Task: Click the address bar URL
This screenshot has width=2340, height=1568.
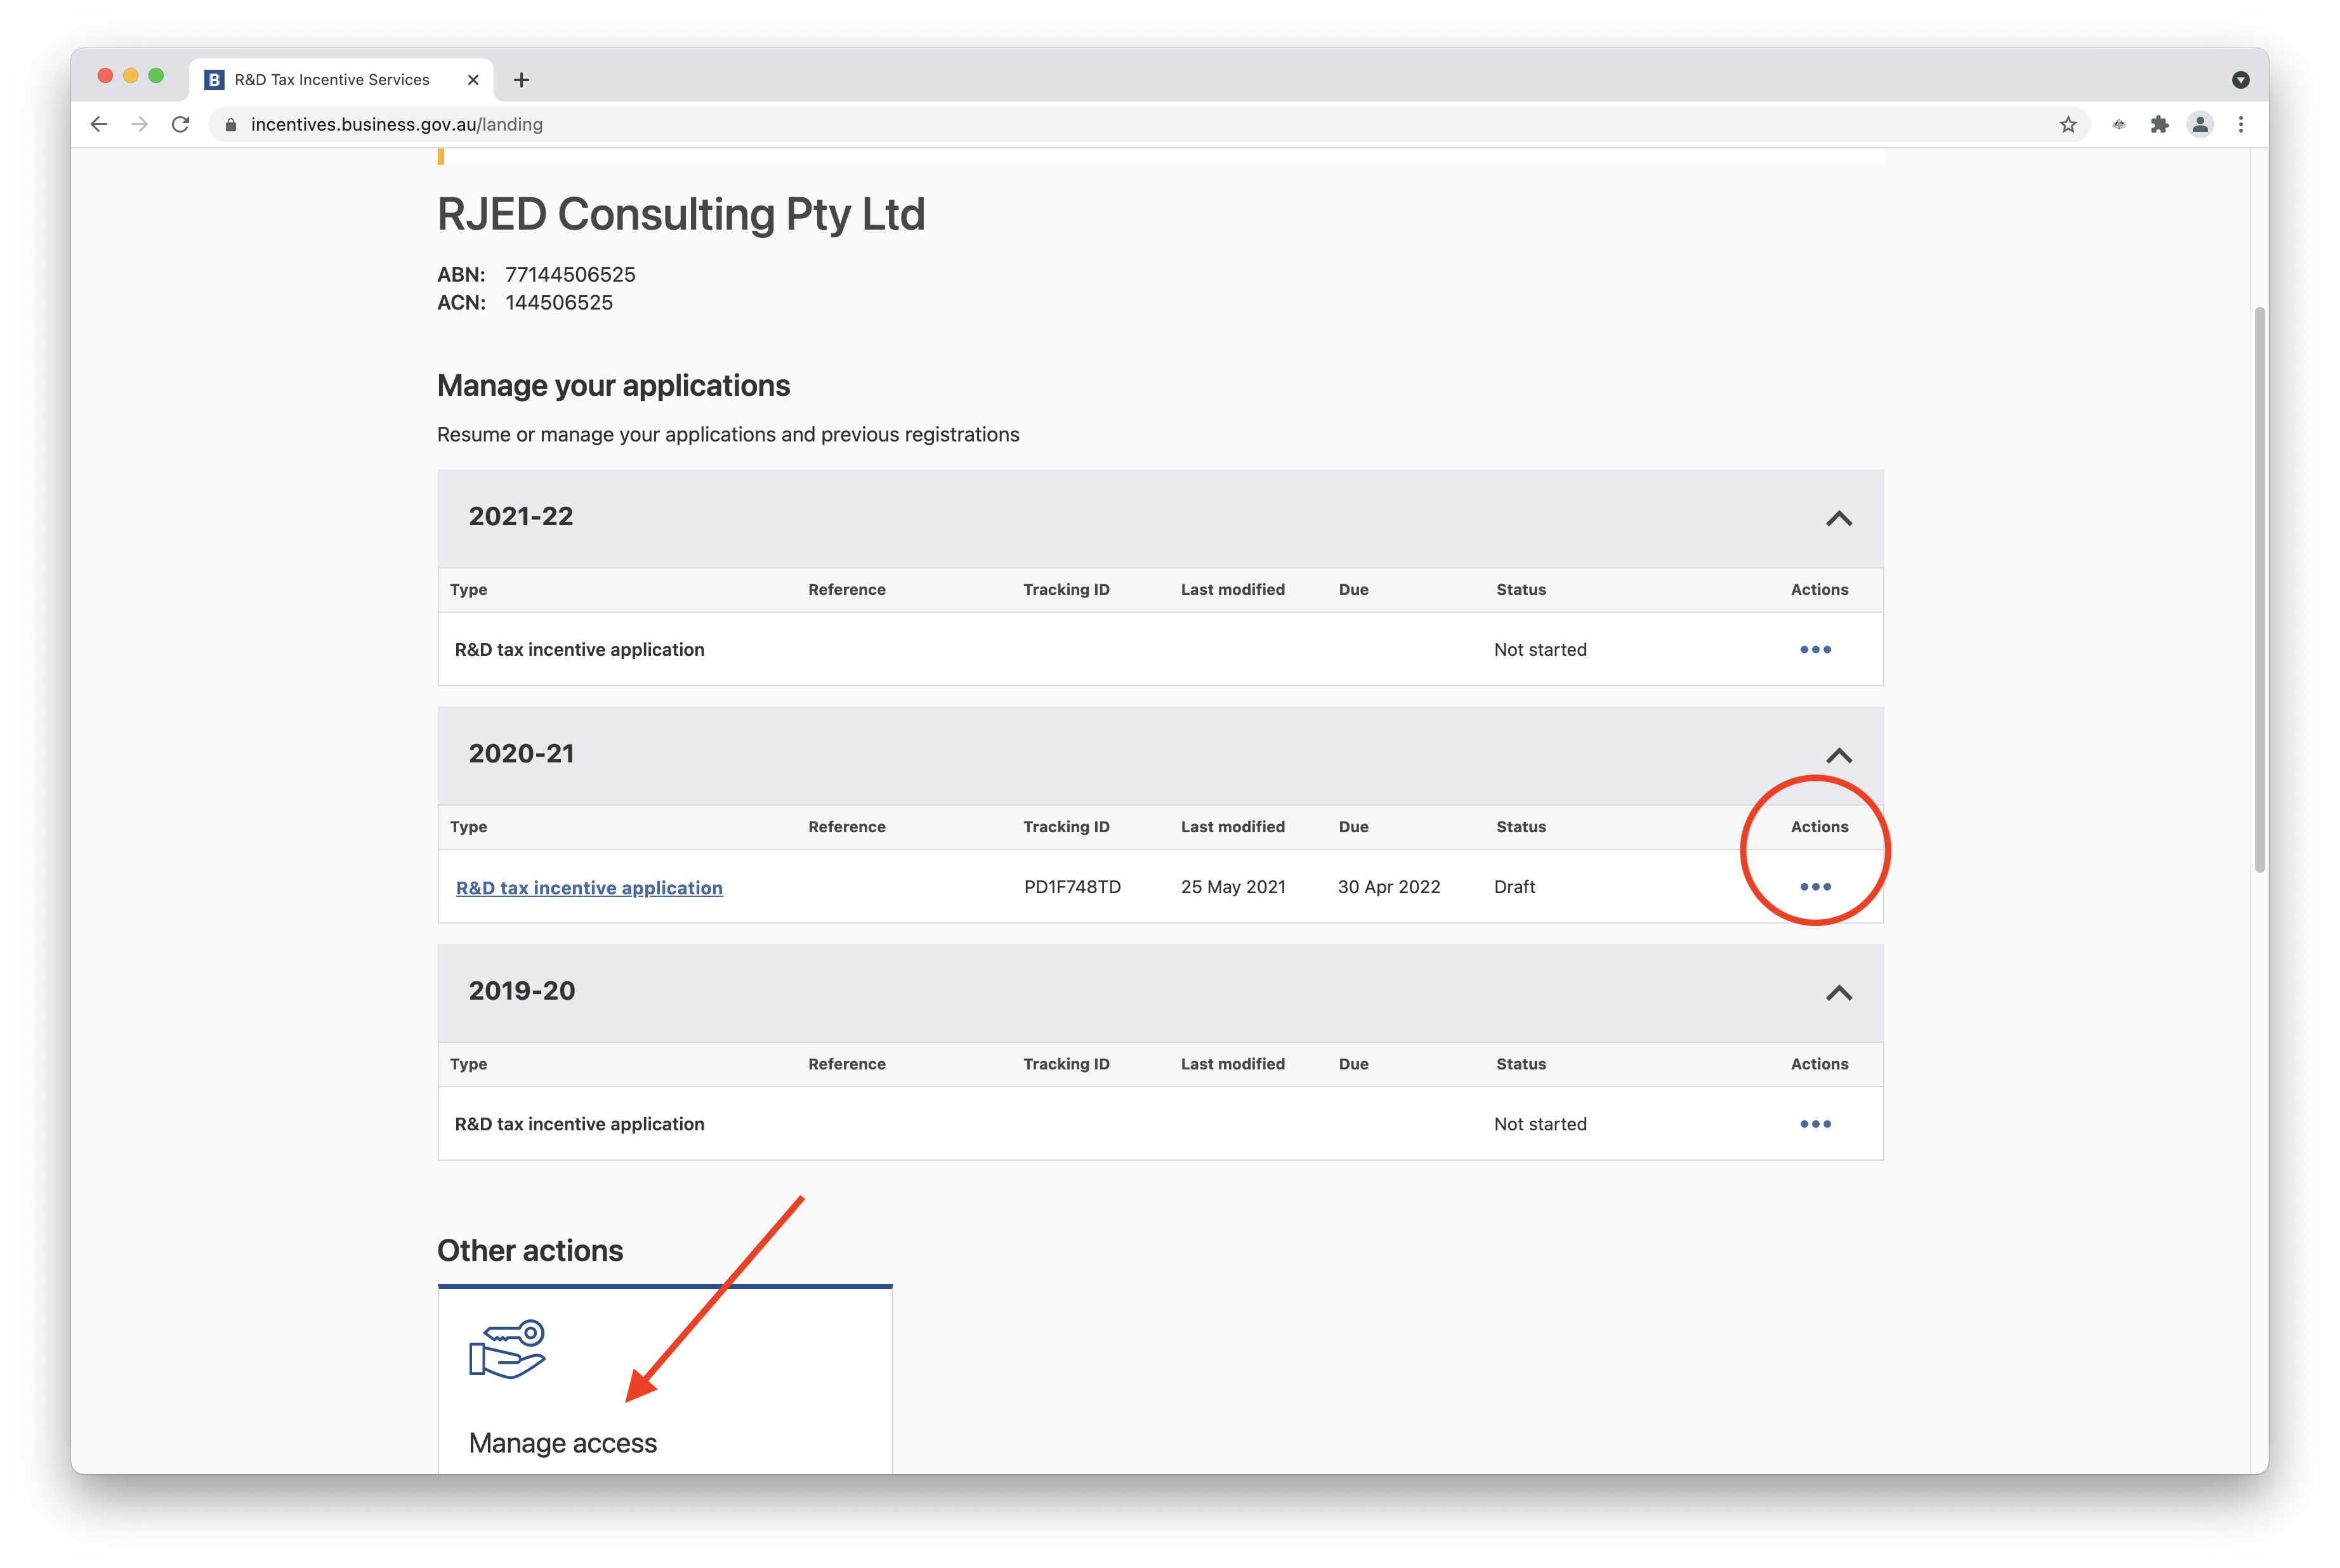Action: coord(397,125)
